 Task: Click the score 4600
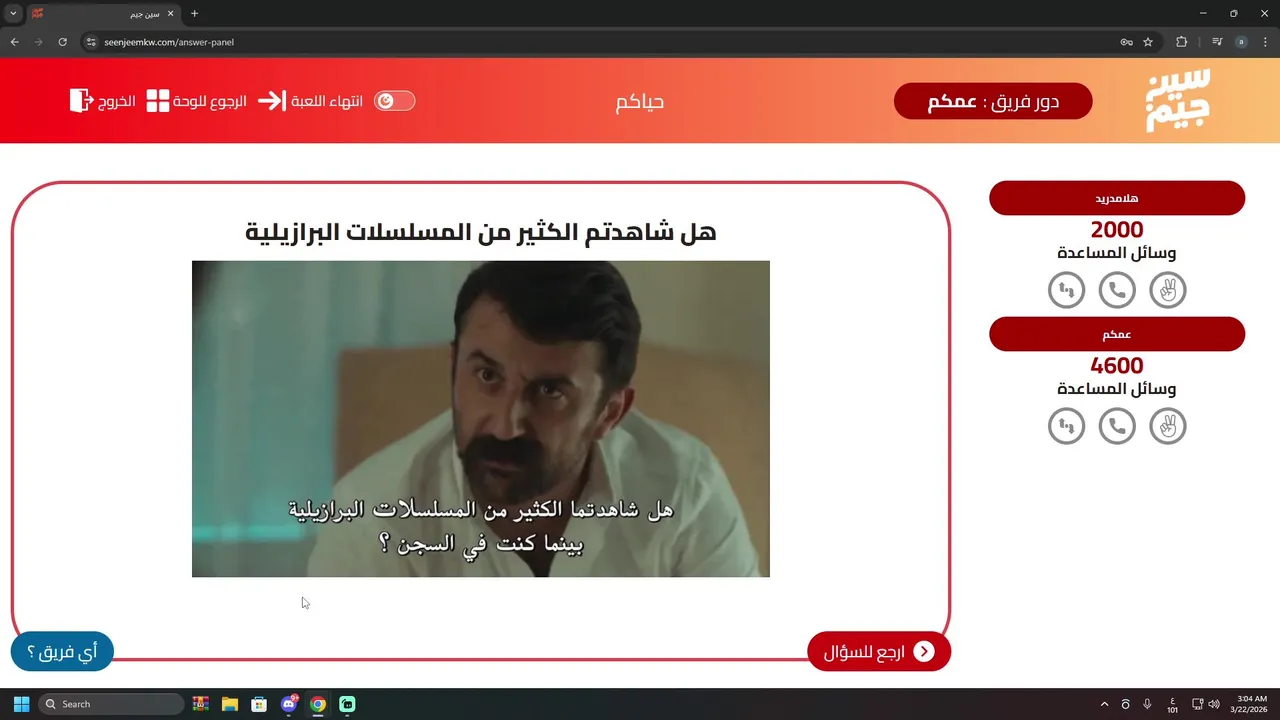click(x=1117, y=366)
